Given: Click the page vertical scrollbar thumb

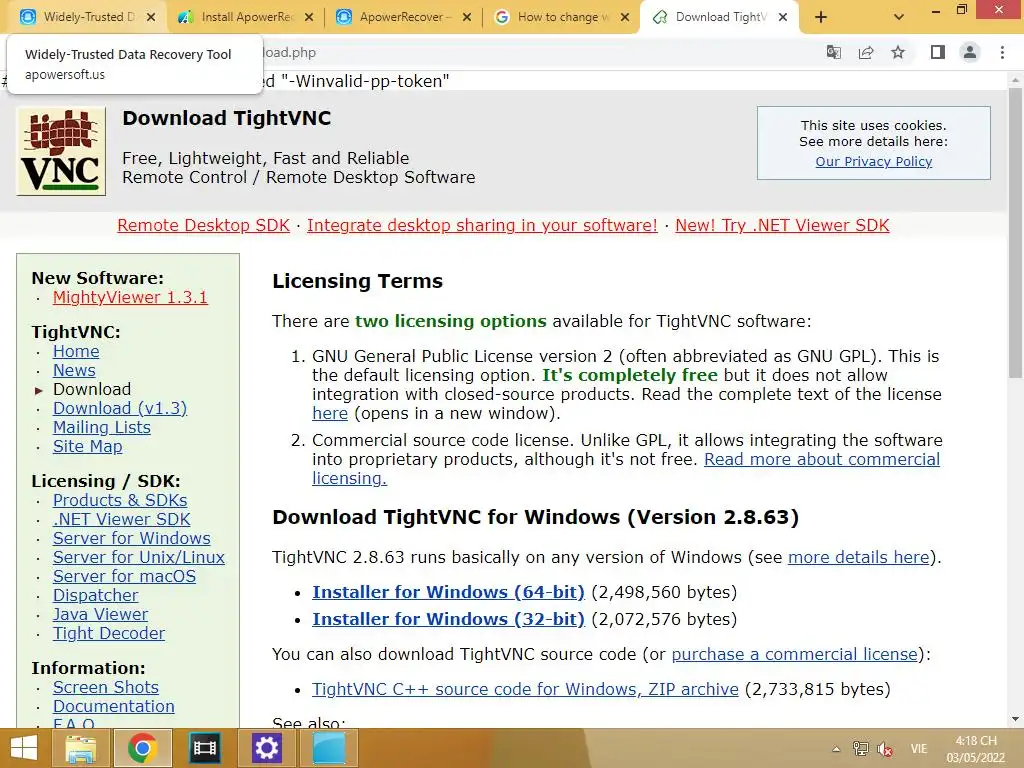Looking at the screenshot, I should pos(1015,232).
